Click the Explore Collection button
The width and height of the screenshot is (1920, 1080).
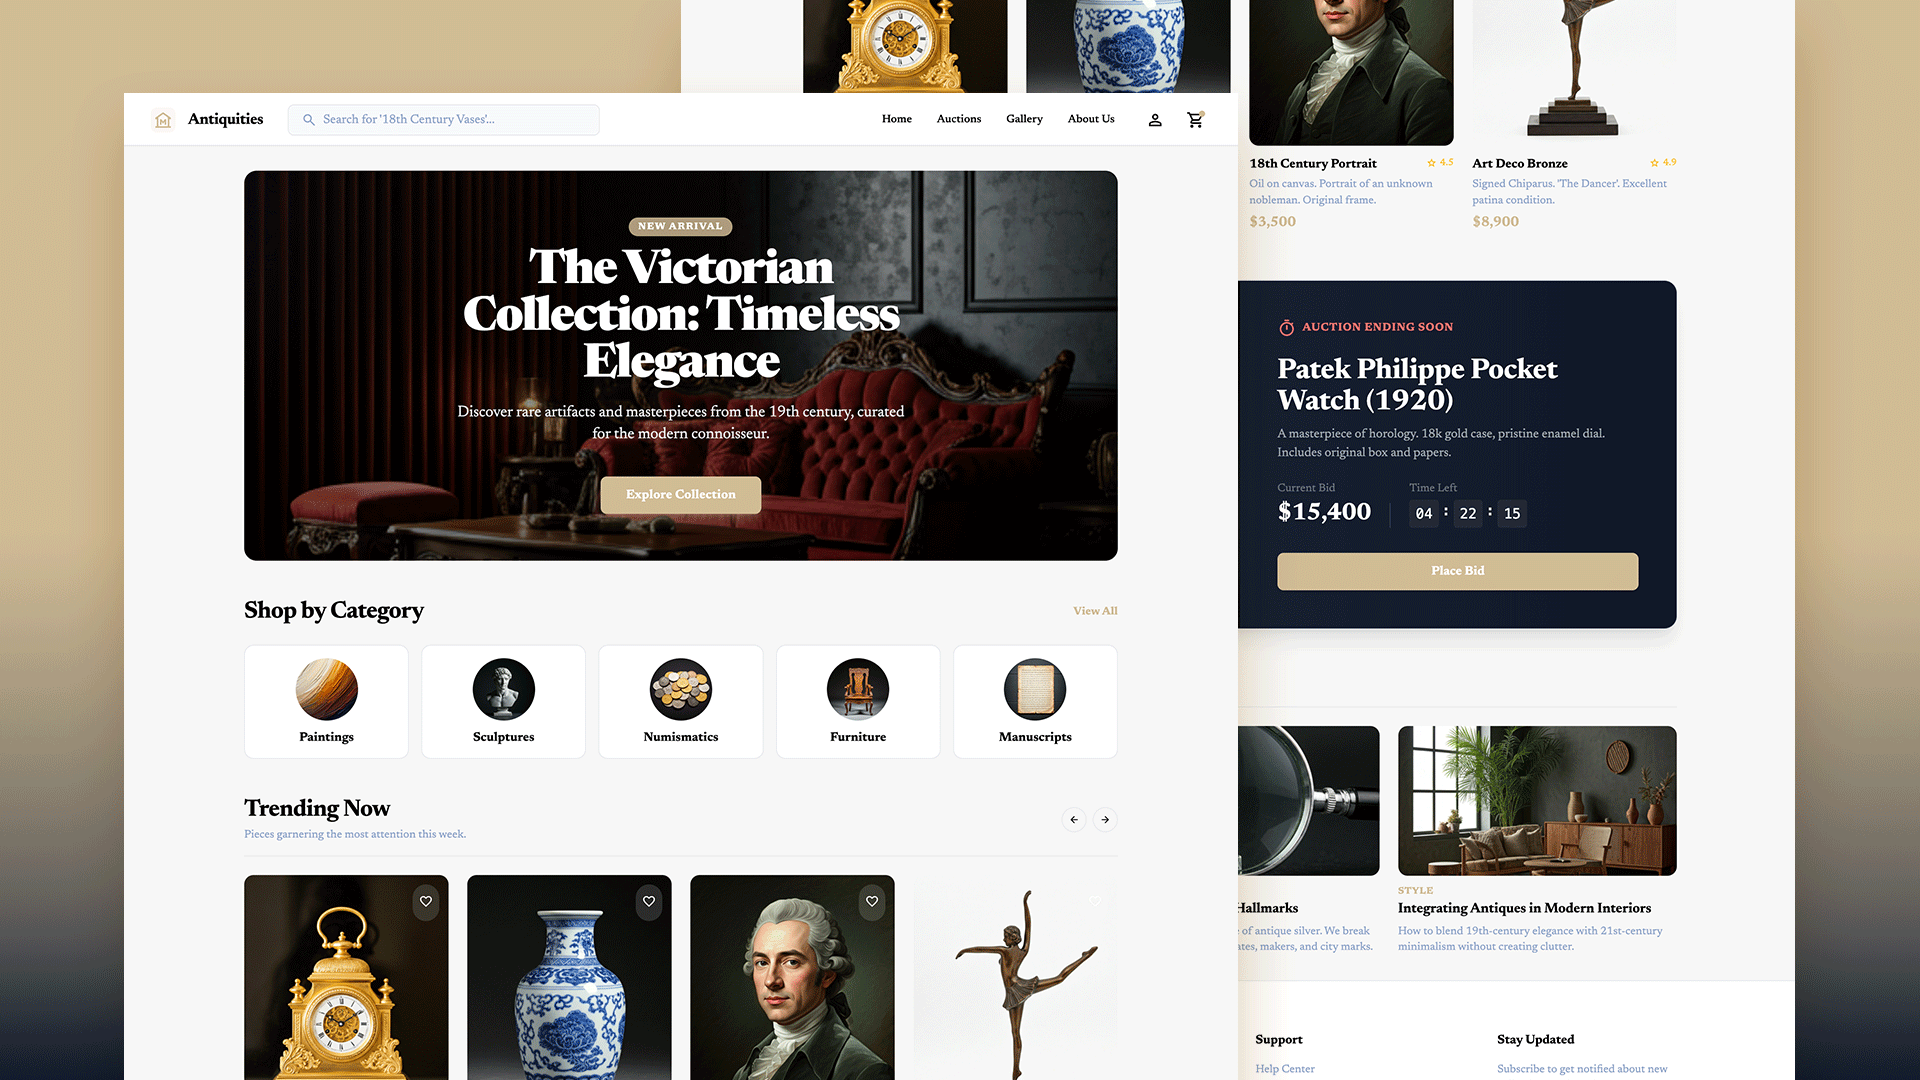point(681,495)
